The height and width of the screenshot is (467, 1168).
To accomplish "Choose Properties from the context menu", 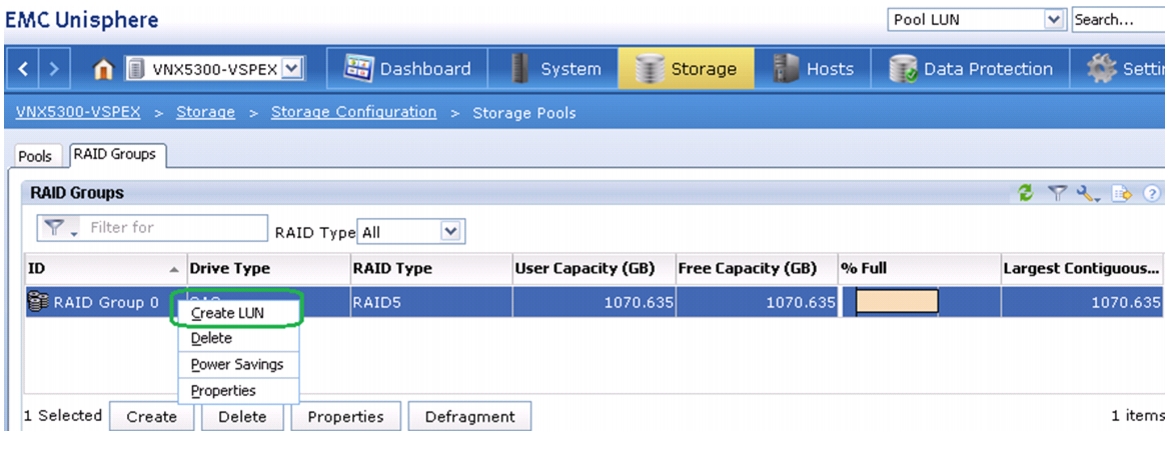I will [238, 390].
